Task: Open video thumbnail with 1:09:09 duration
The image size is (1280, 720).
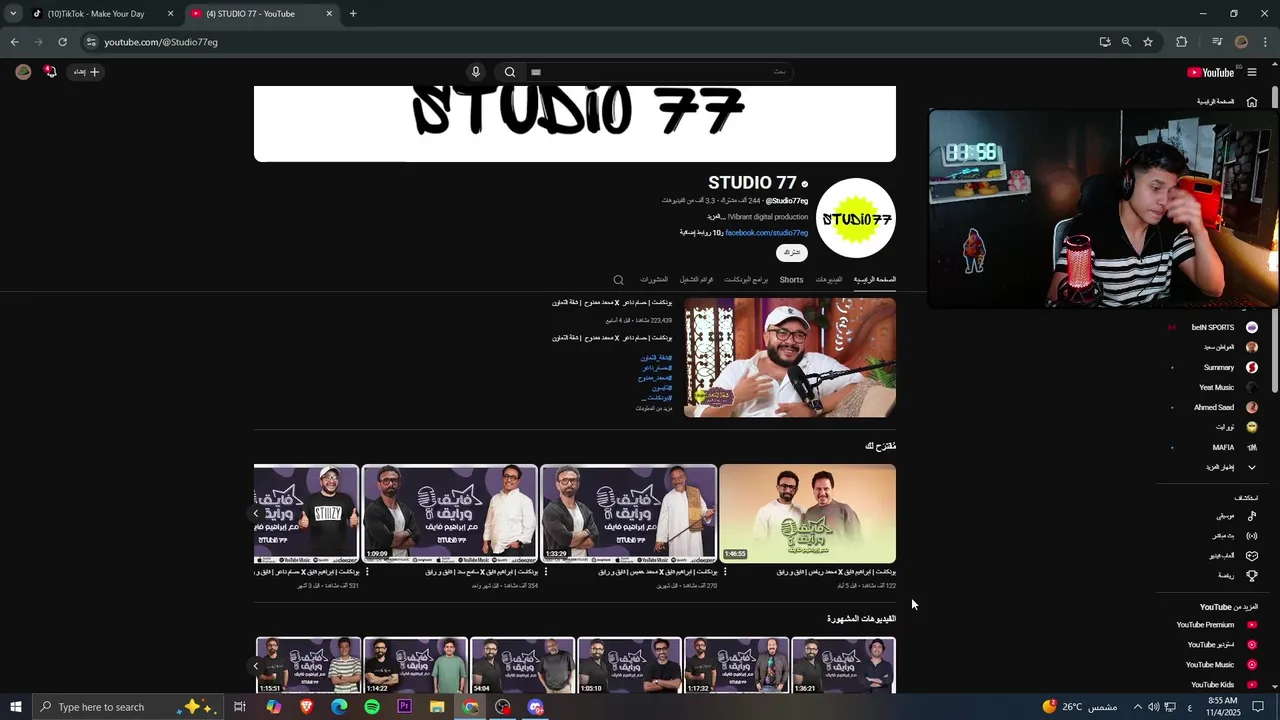Action: click(x=449, y=514)
